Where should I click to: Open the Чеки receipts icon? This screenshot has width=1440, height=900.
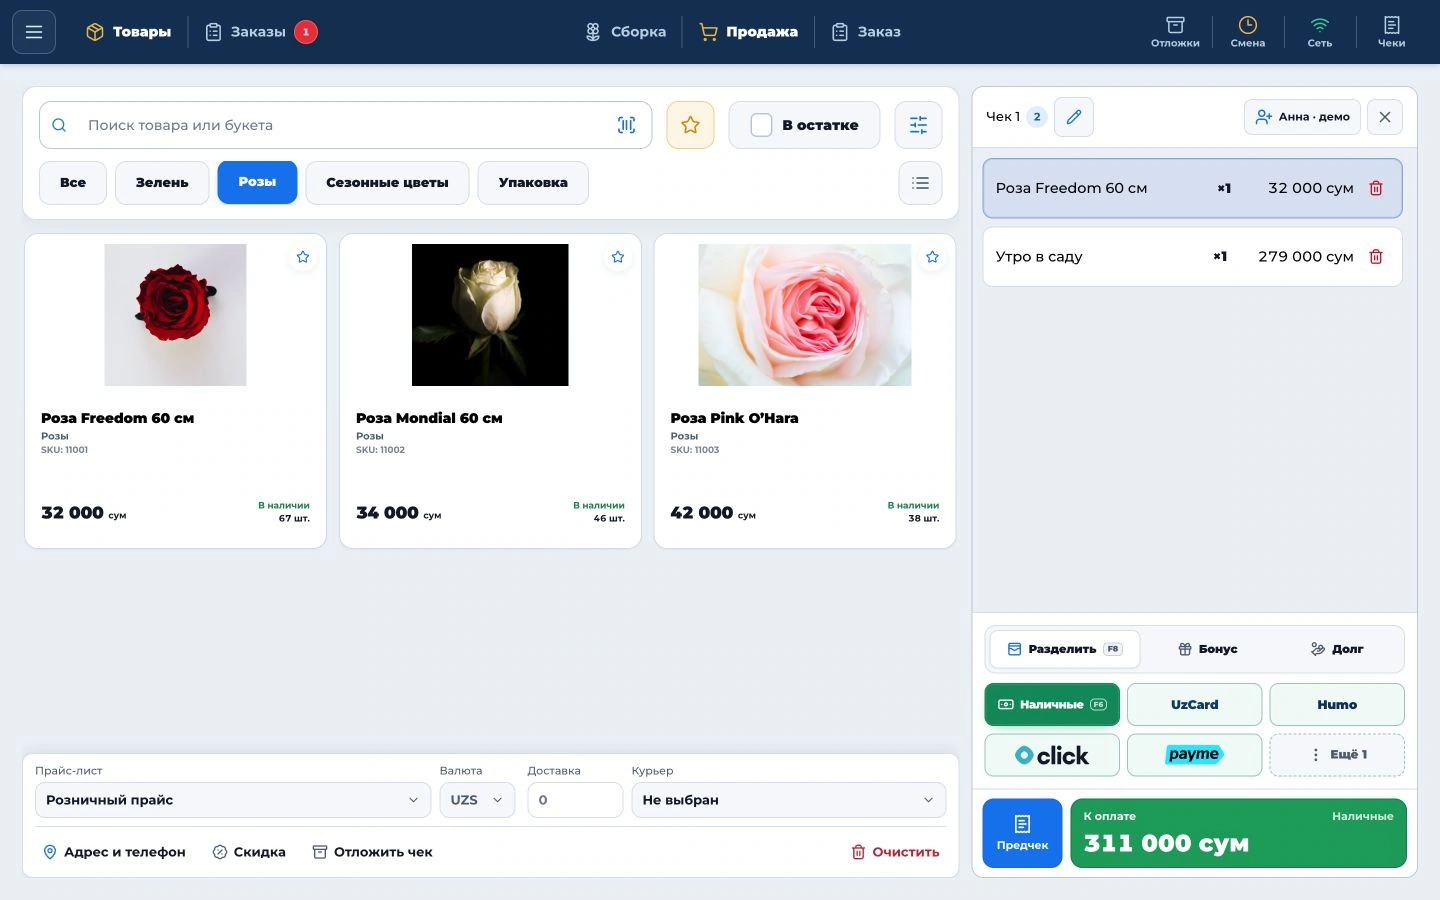point(1391,32)
